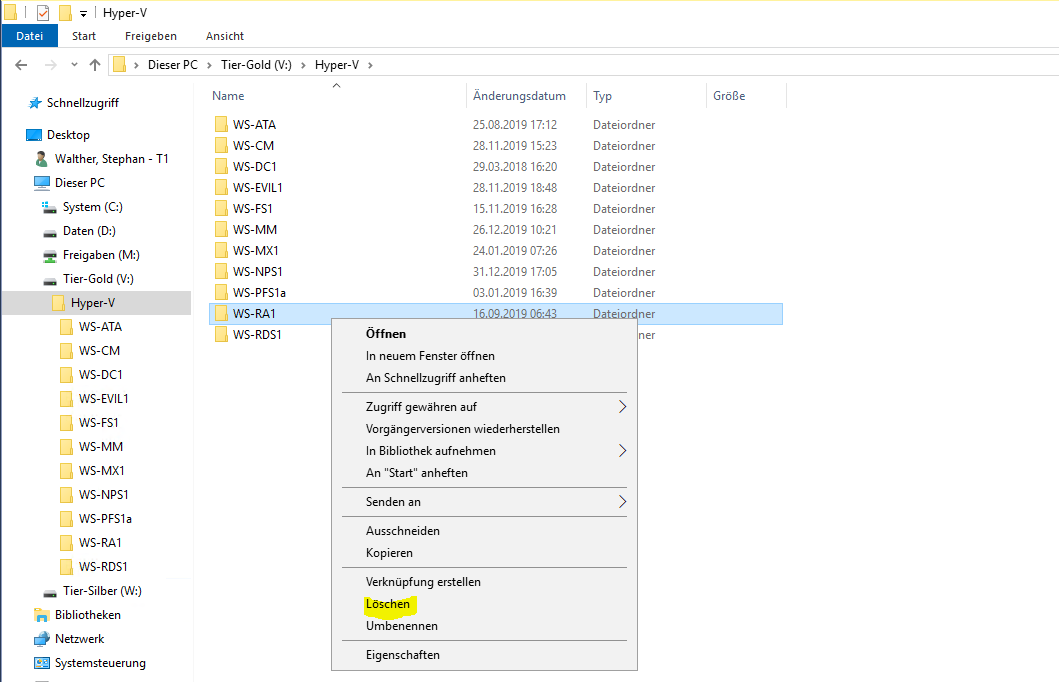
Task: Navigate up one folder level arrow
Action: [x=95, y=65]
